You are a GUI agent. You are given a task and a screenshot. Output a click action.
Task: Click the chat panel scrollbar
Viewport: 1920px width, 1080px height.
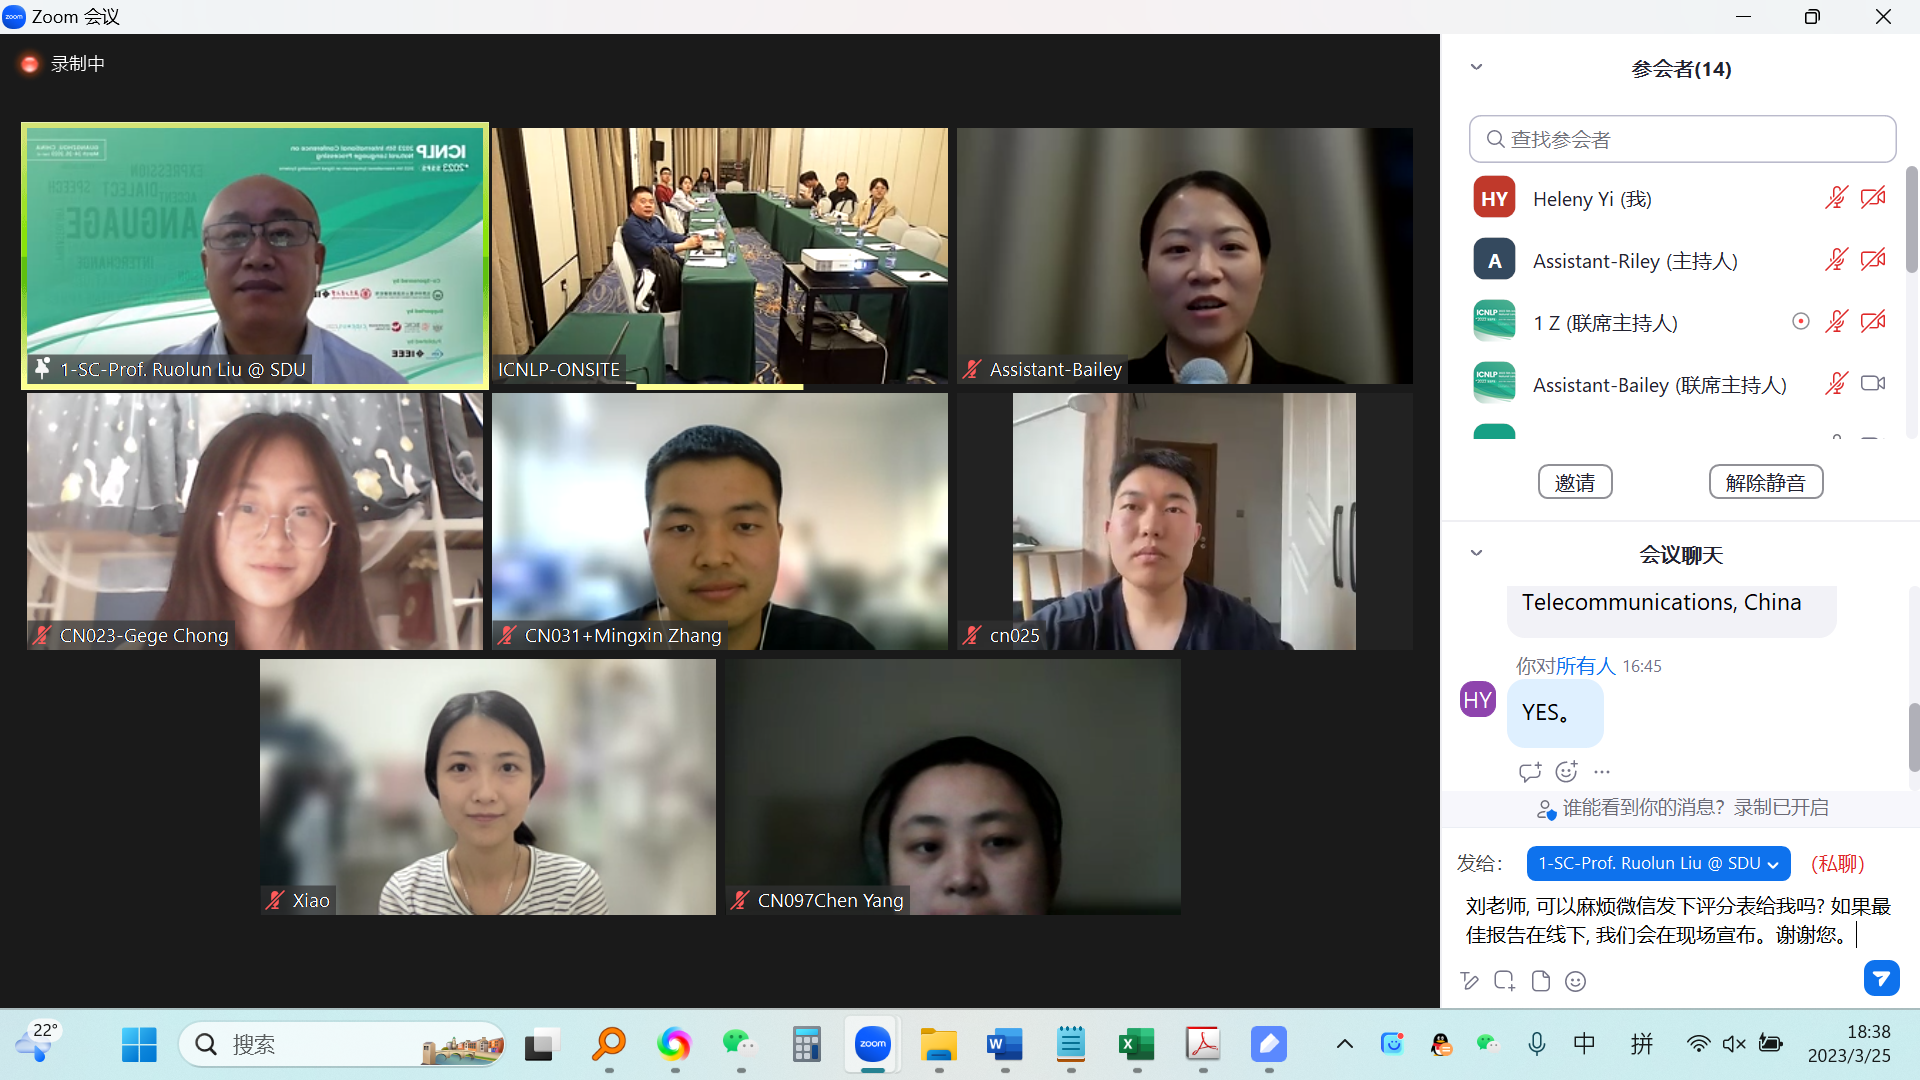[1913, 737]
